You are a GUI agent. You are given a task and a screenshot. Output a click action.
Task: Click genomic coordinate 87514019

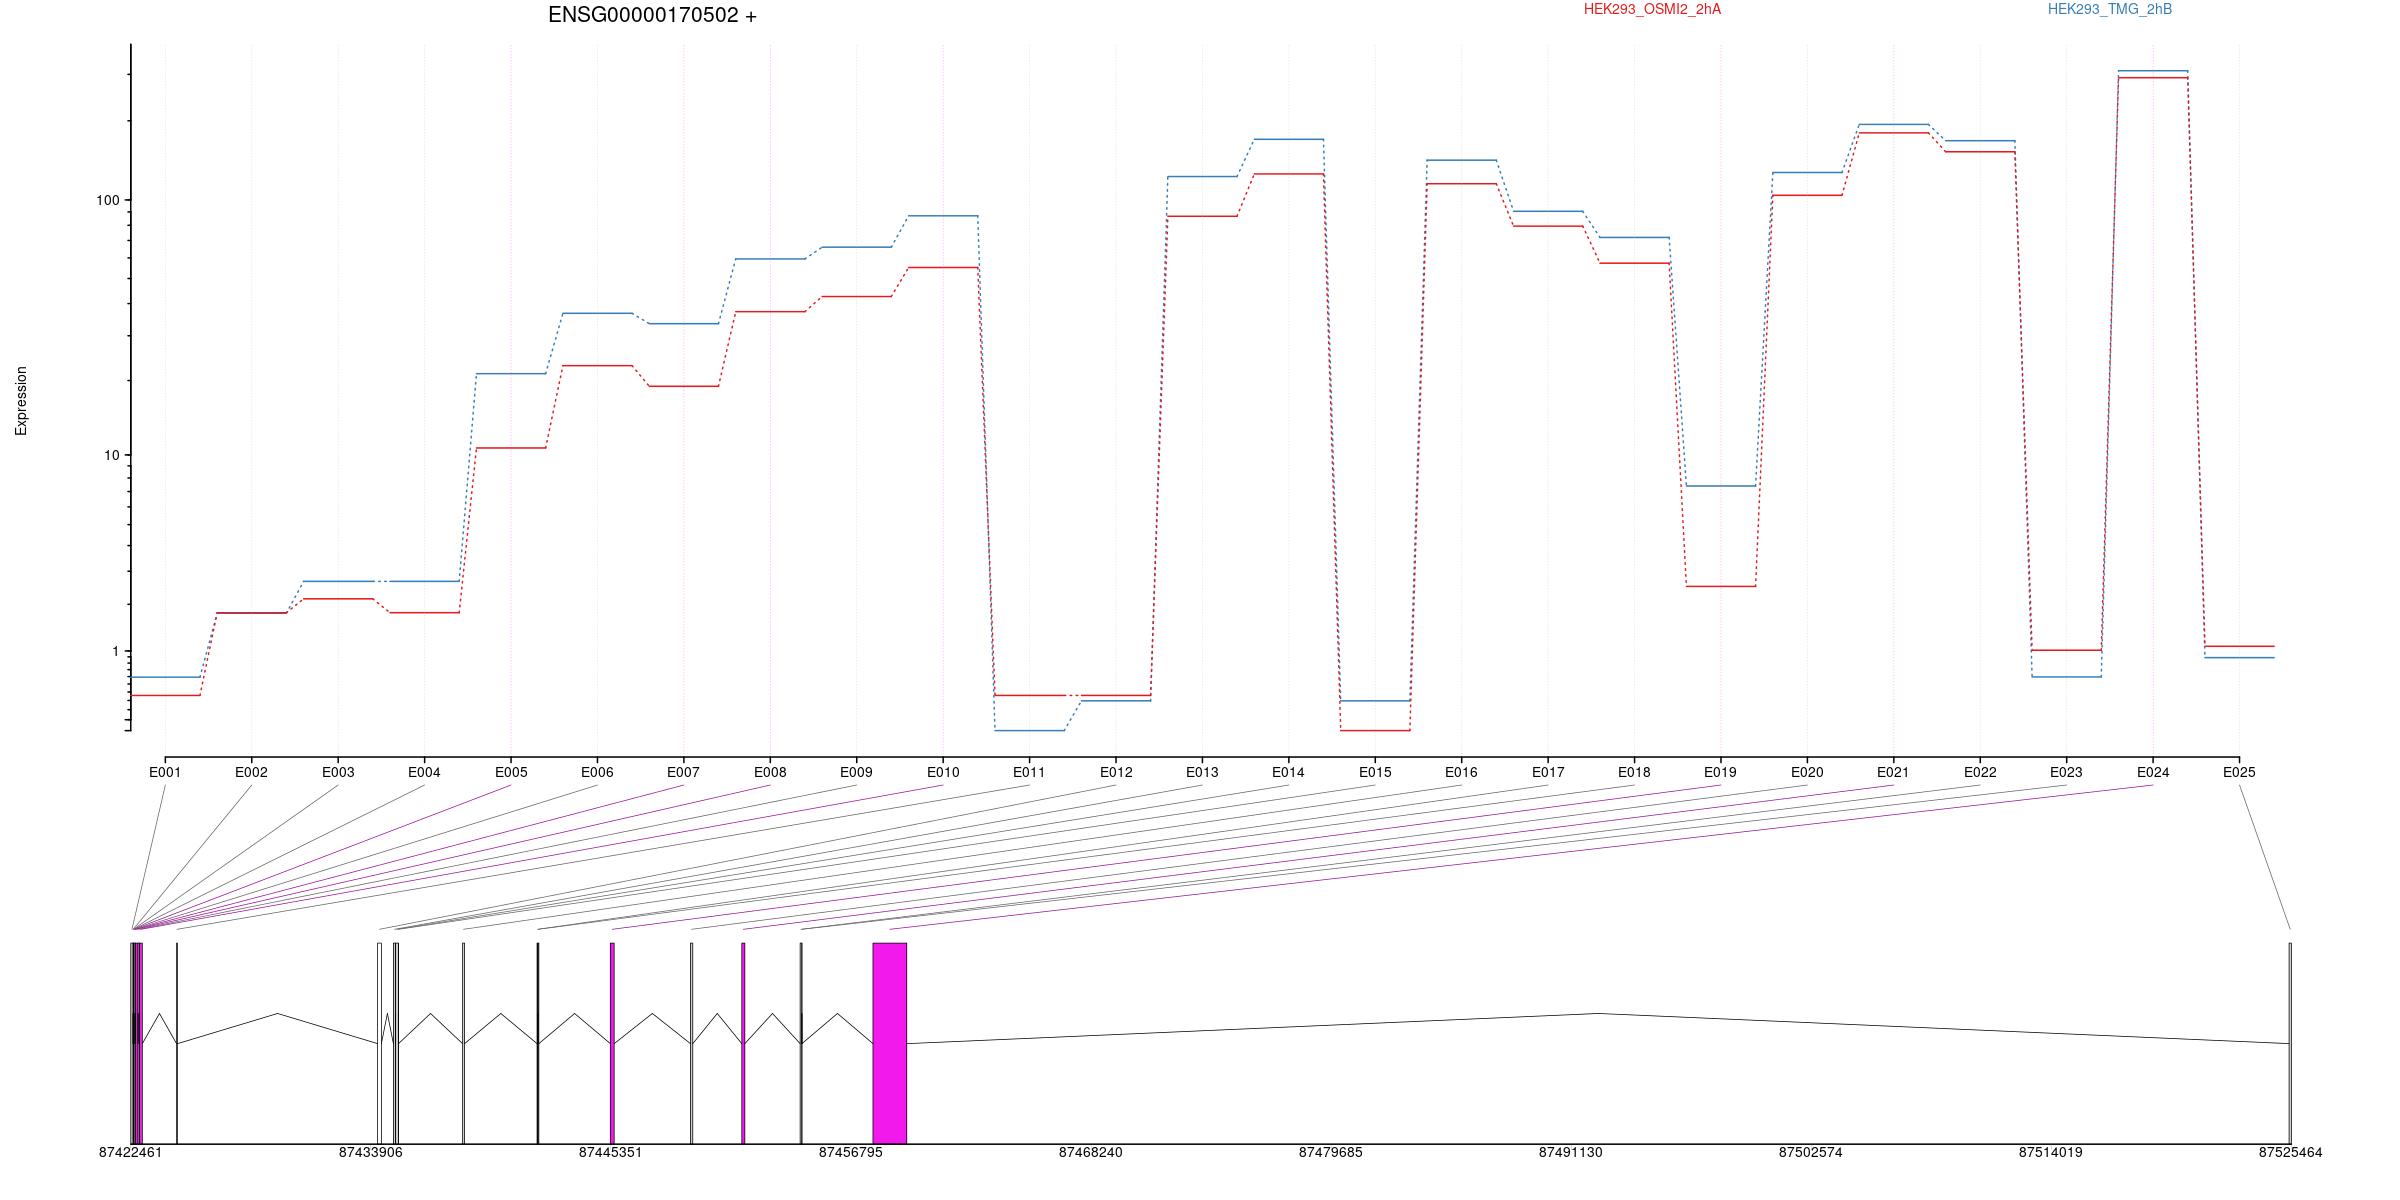click(x=2050, y=1152)
